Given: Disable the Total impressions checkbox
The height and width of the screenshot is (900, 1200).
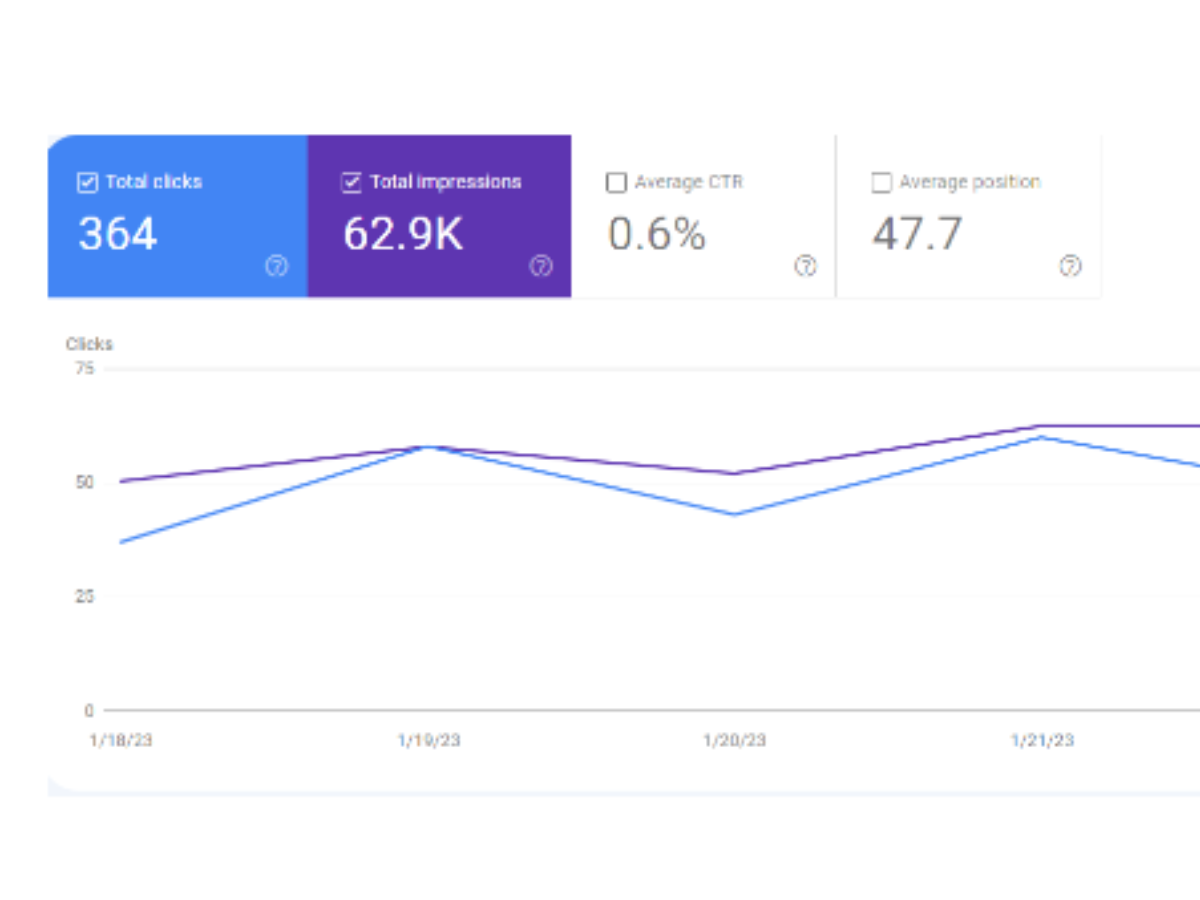Looking at the screenshot, I should pos(351,182).
